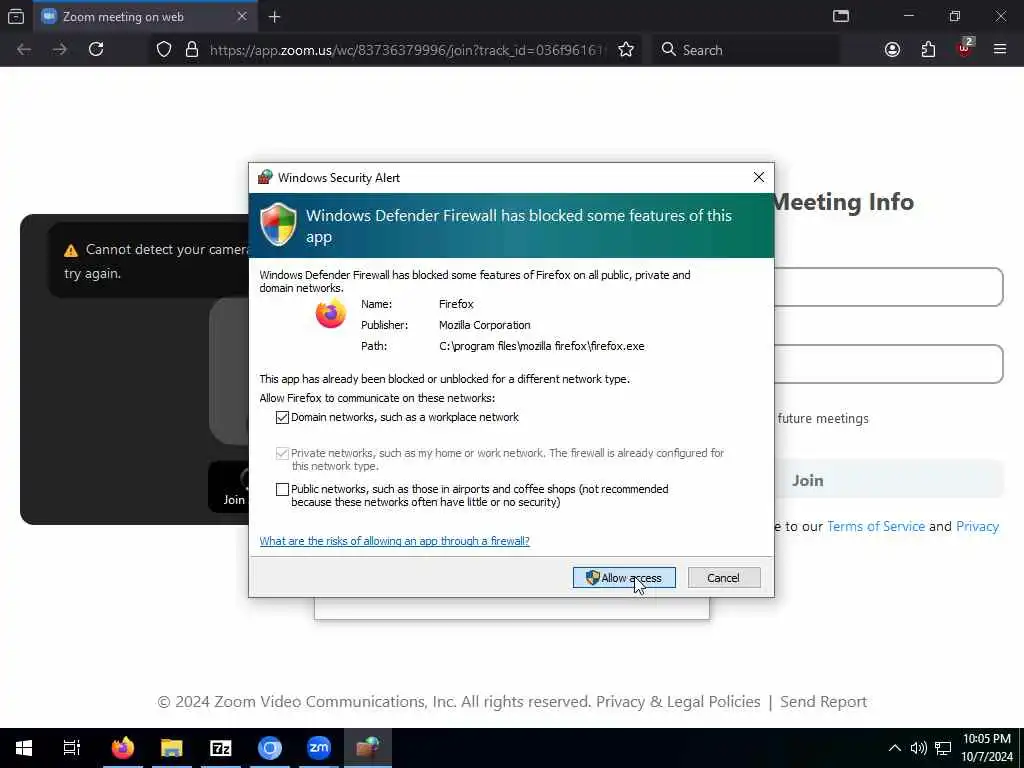This screenshot has width=1024, height=768.
Task: Show hidden system tray icons
Action: pyautogui.click(x=895, y=748)
